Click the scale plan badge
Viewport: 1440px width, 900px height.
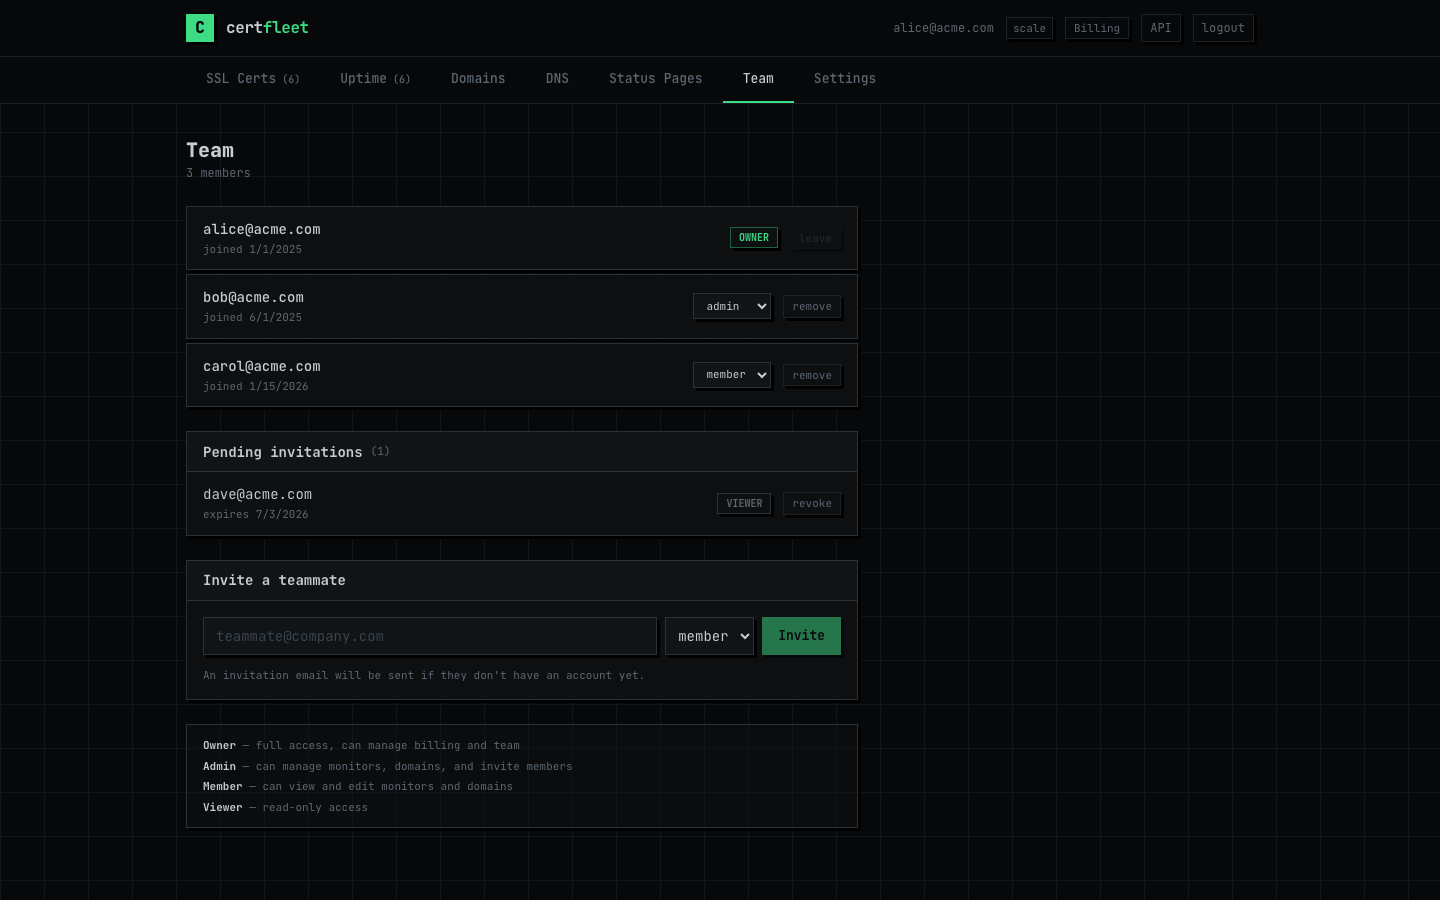(x=1029, y=28)
